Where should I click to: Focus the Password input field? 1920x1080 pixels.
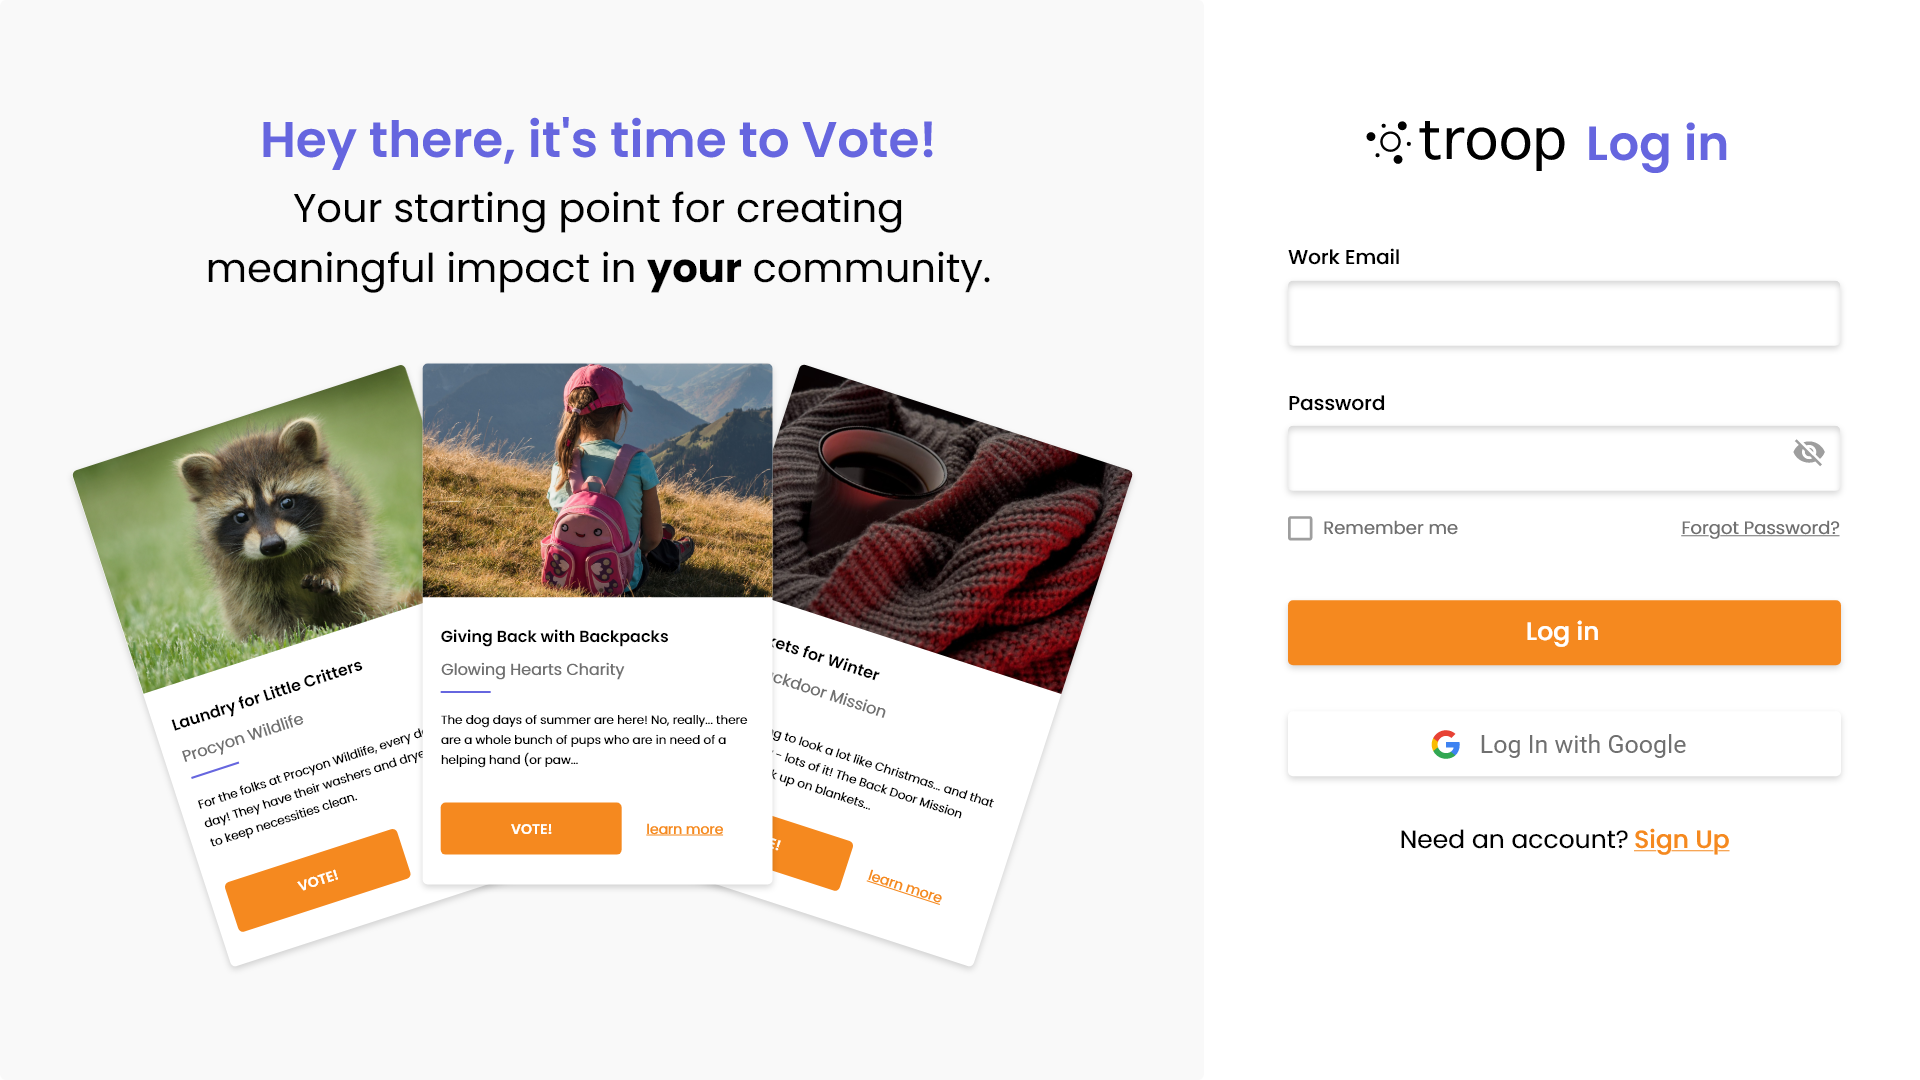point(1564,459)
